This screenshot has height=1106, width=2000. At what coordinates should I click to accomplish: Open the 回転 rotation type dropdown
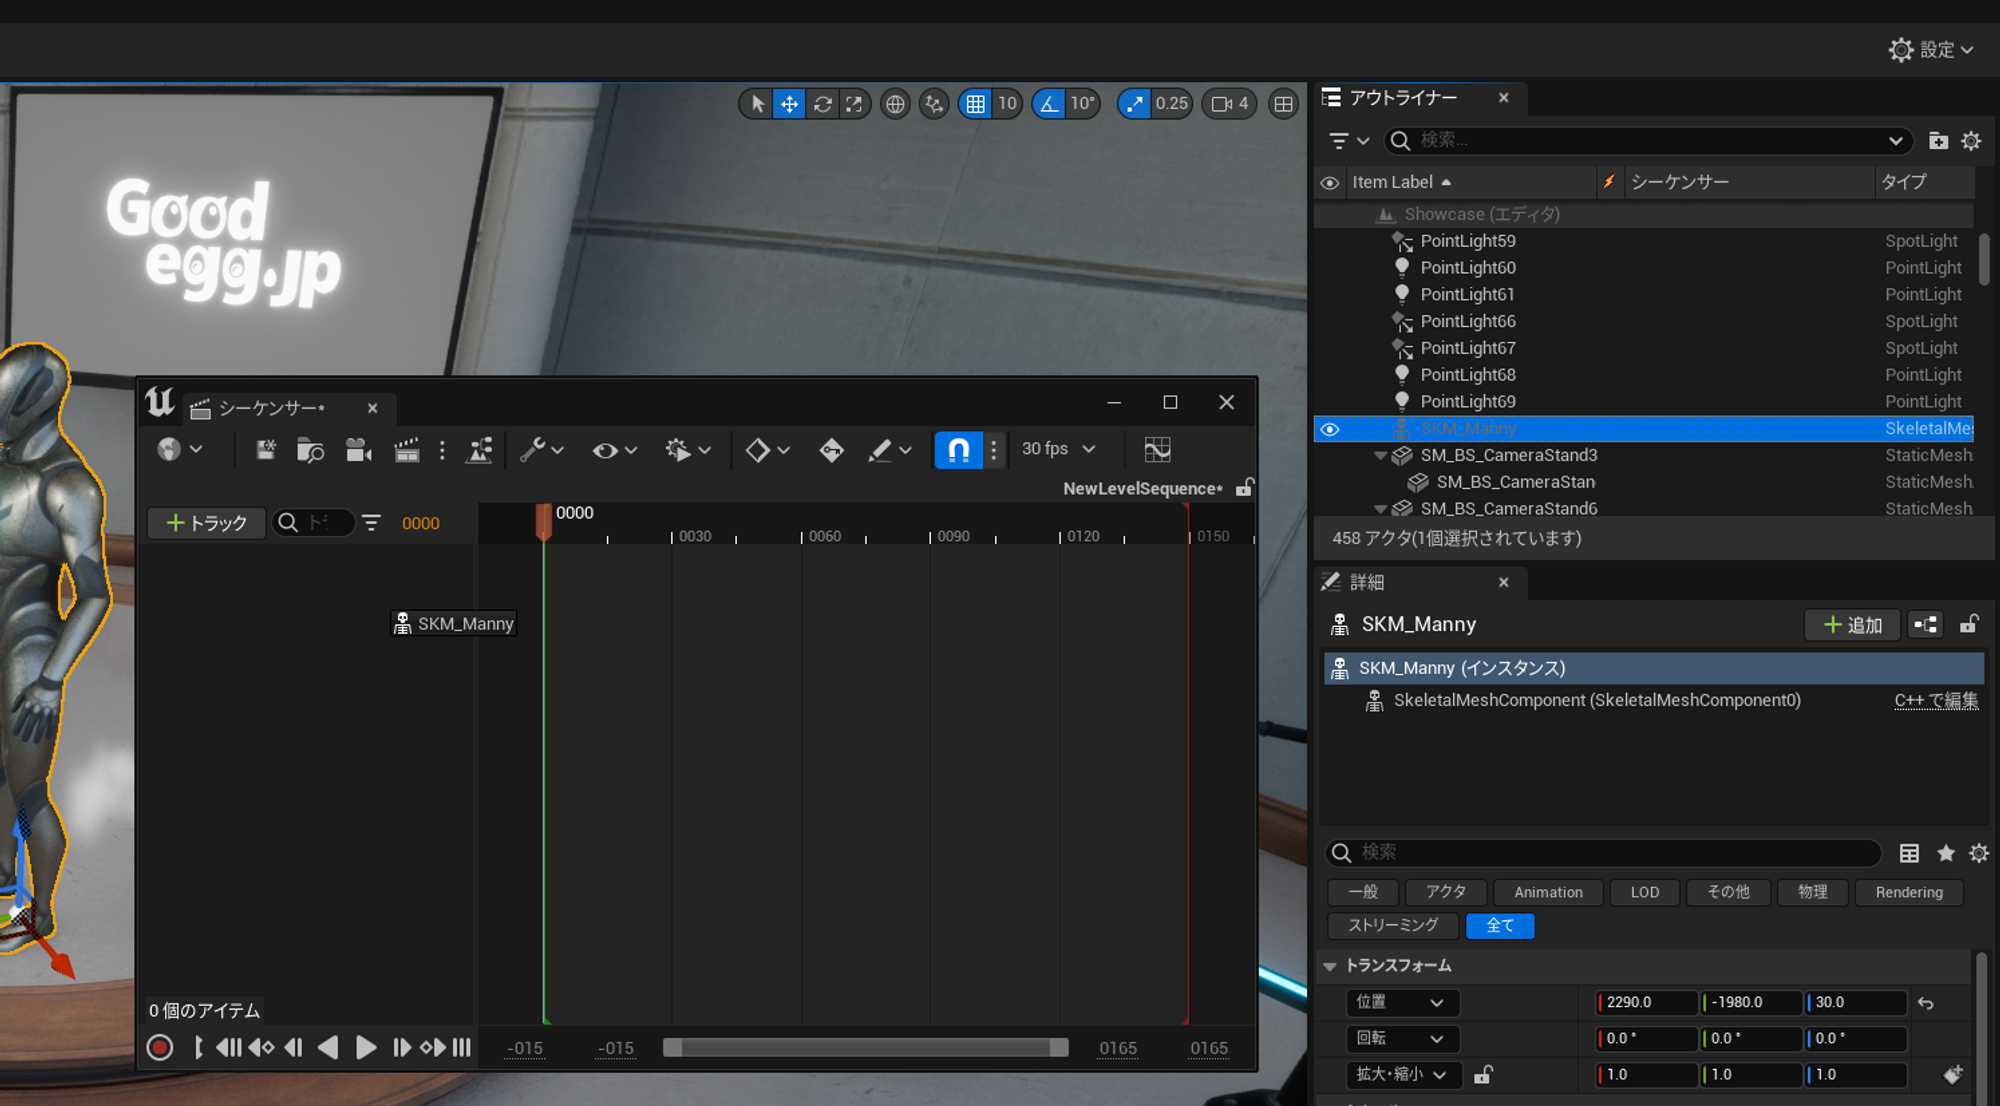coord(1400,1038)
